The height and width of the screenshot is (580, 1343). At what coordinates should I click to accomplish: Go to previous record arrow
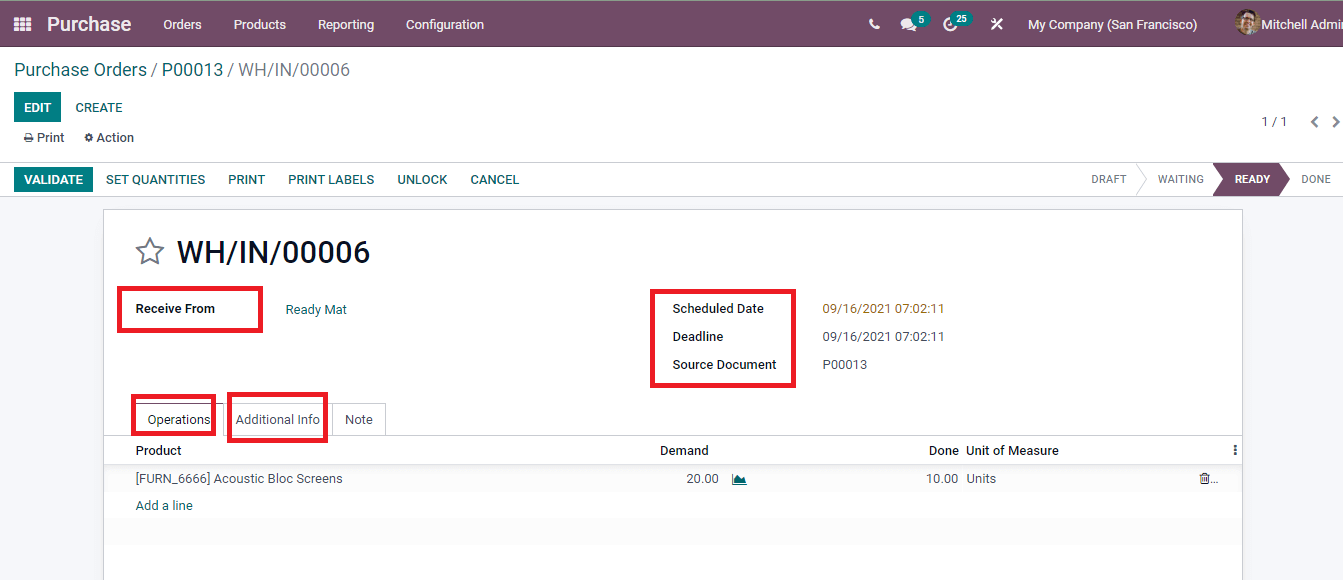[1314, 122]
